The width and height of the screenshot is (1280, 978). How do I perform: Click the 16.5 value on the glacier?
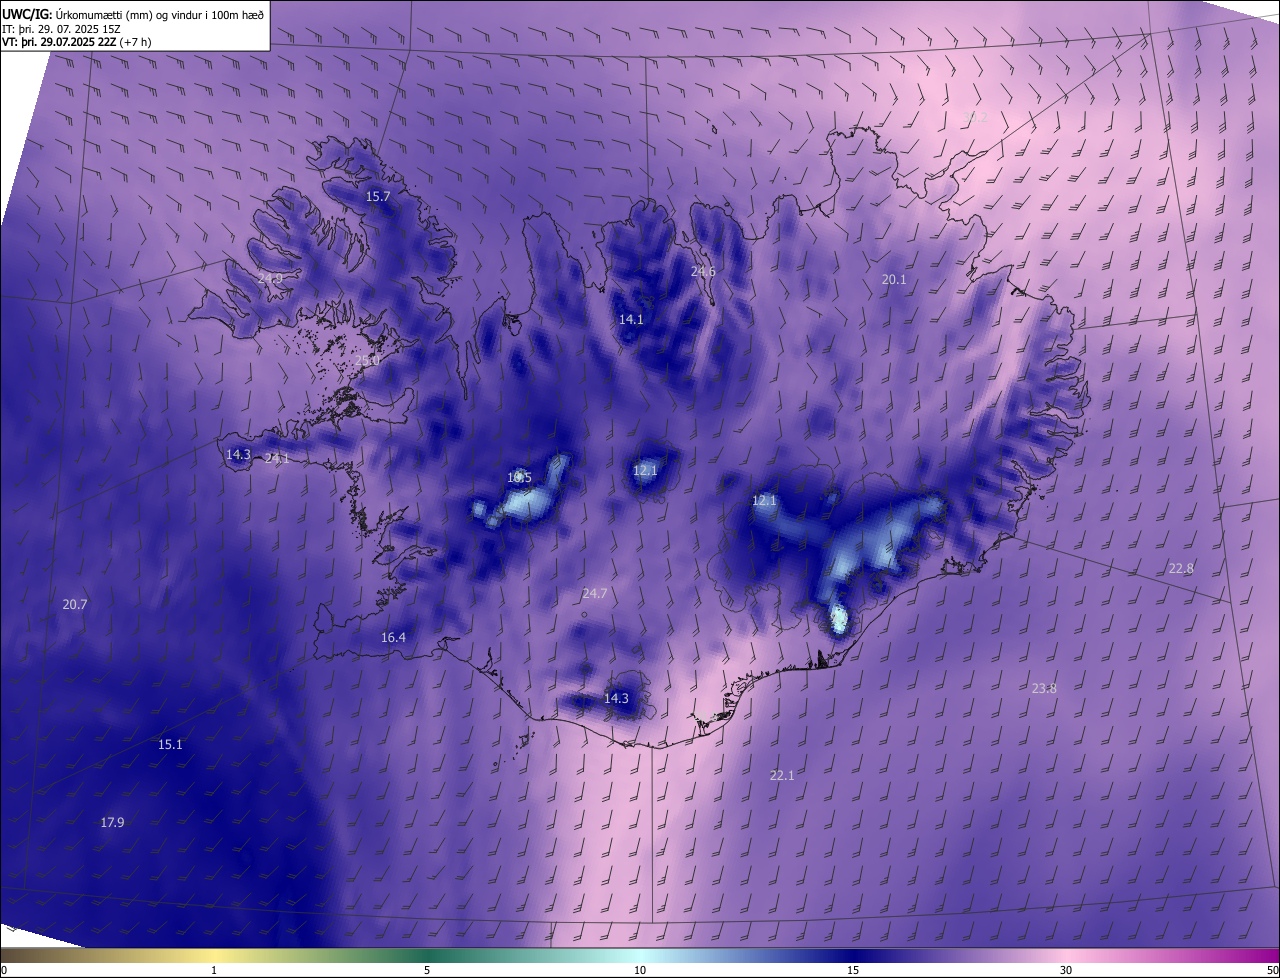pyautogui.click(x=519, y=478)
